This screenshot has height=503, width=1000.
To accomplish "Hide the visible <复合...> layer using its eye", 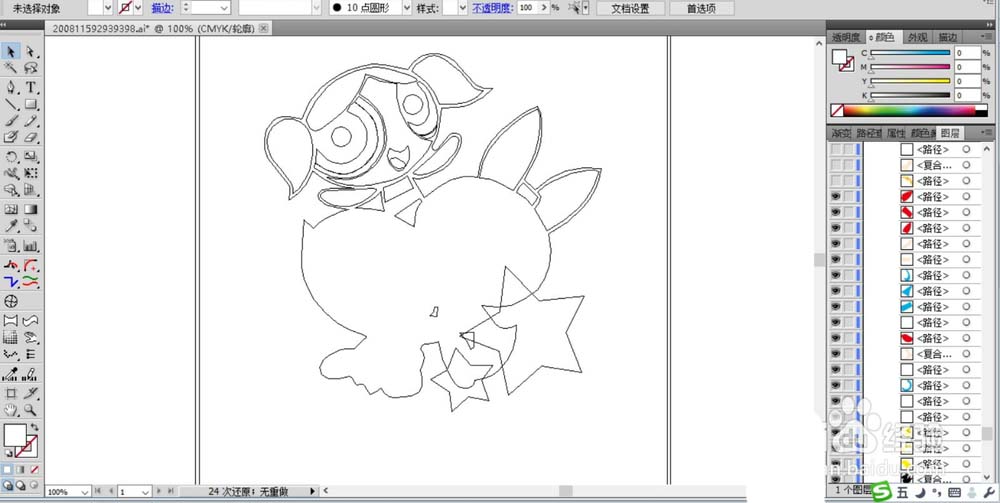I will [x=835, y=354].
